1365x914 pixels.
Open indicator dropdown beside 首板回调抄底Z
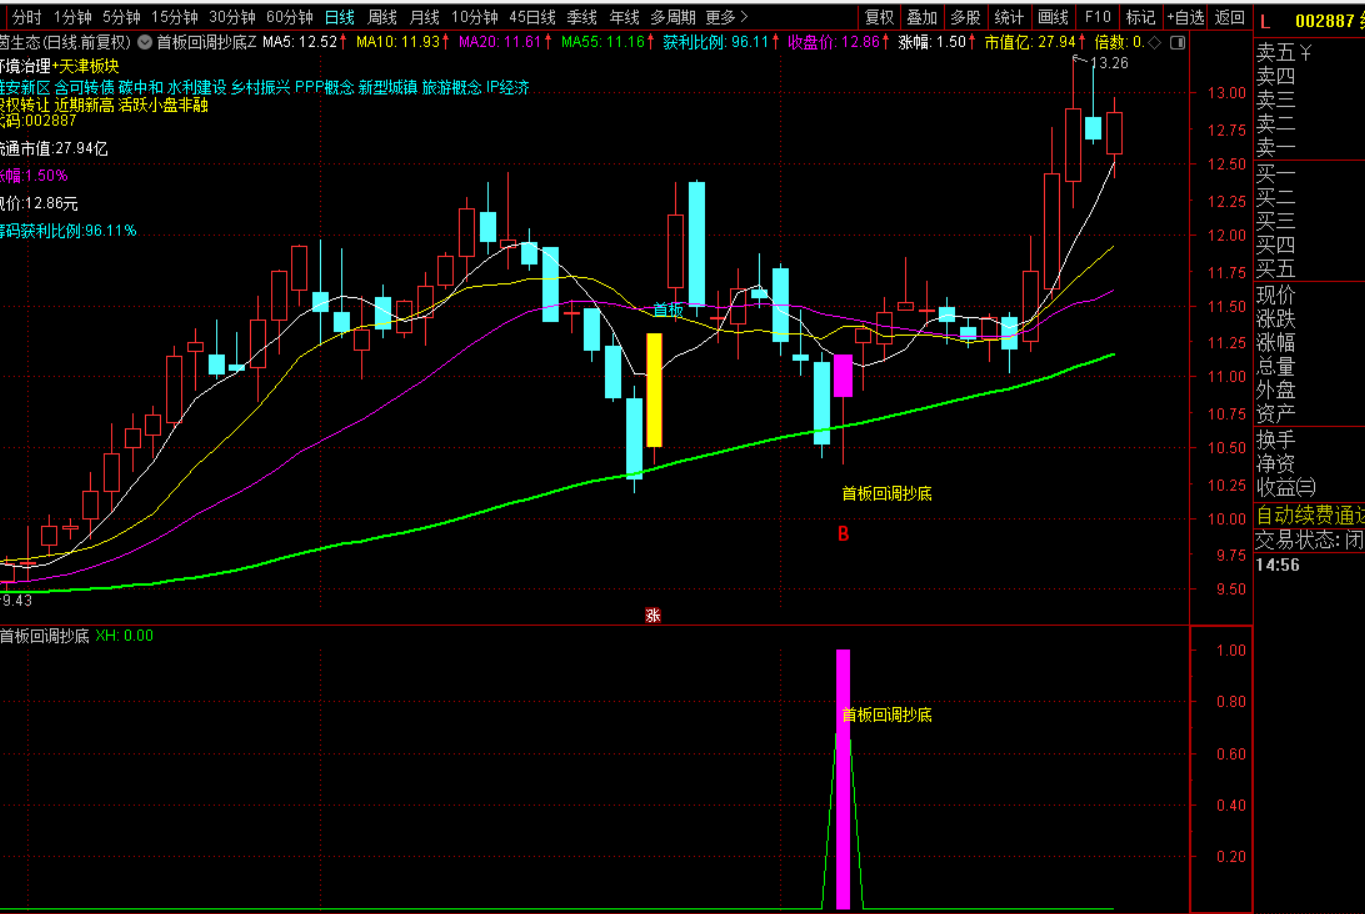pos(145,42)
